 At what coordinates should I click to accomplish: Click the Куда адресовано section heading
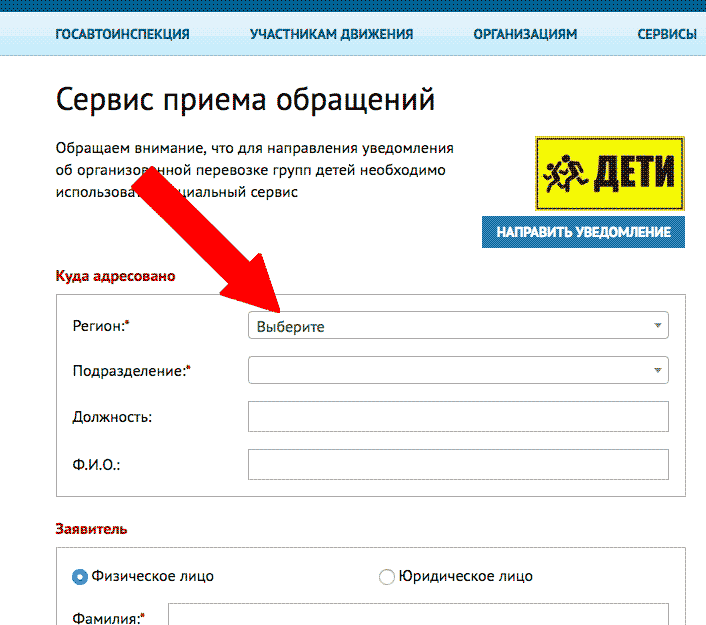115,276
